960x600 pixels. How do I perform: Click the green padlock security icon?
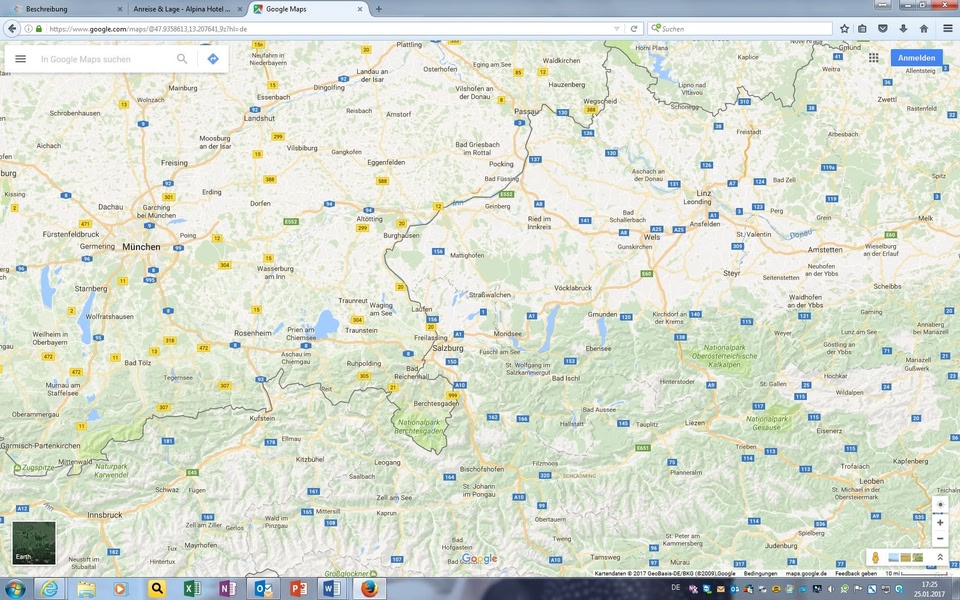click(x=39, y=29)
